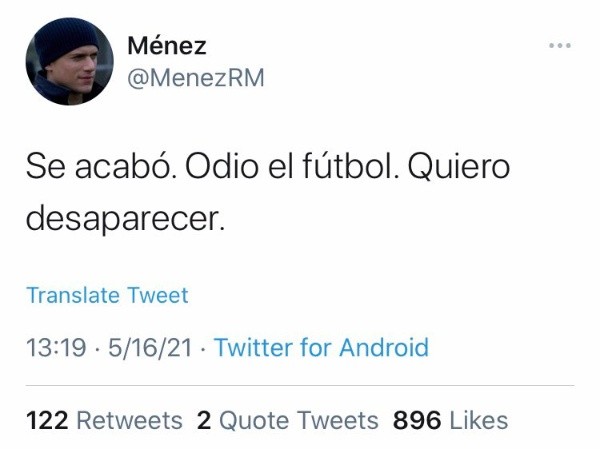Click the word 'desaparecer.' in the tweet
The width and height of the screenshot is (600, 449).
point(123,216)
